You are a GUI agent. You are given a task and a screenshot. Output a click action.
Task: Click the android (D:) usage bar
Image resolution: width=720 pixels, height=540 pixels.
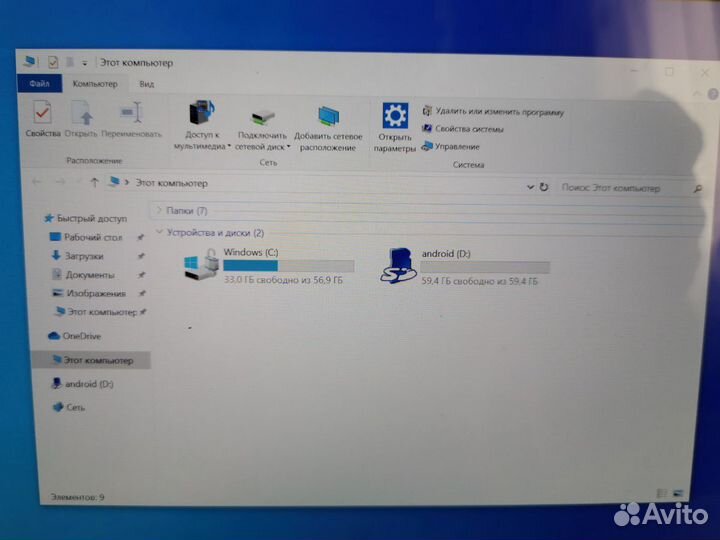485,267
